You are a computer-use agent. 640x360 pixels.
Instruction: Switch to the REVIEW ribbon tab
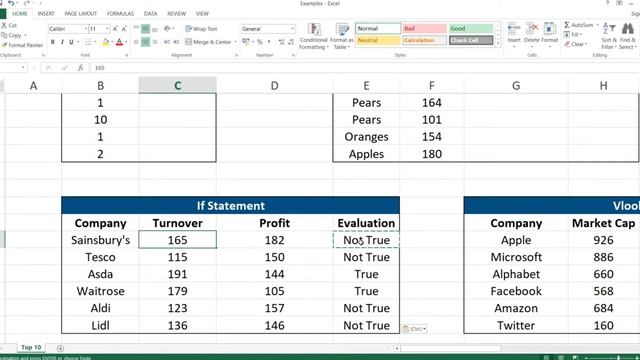click(x=176, y=14)
